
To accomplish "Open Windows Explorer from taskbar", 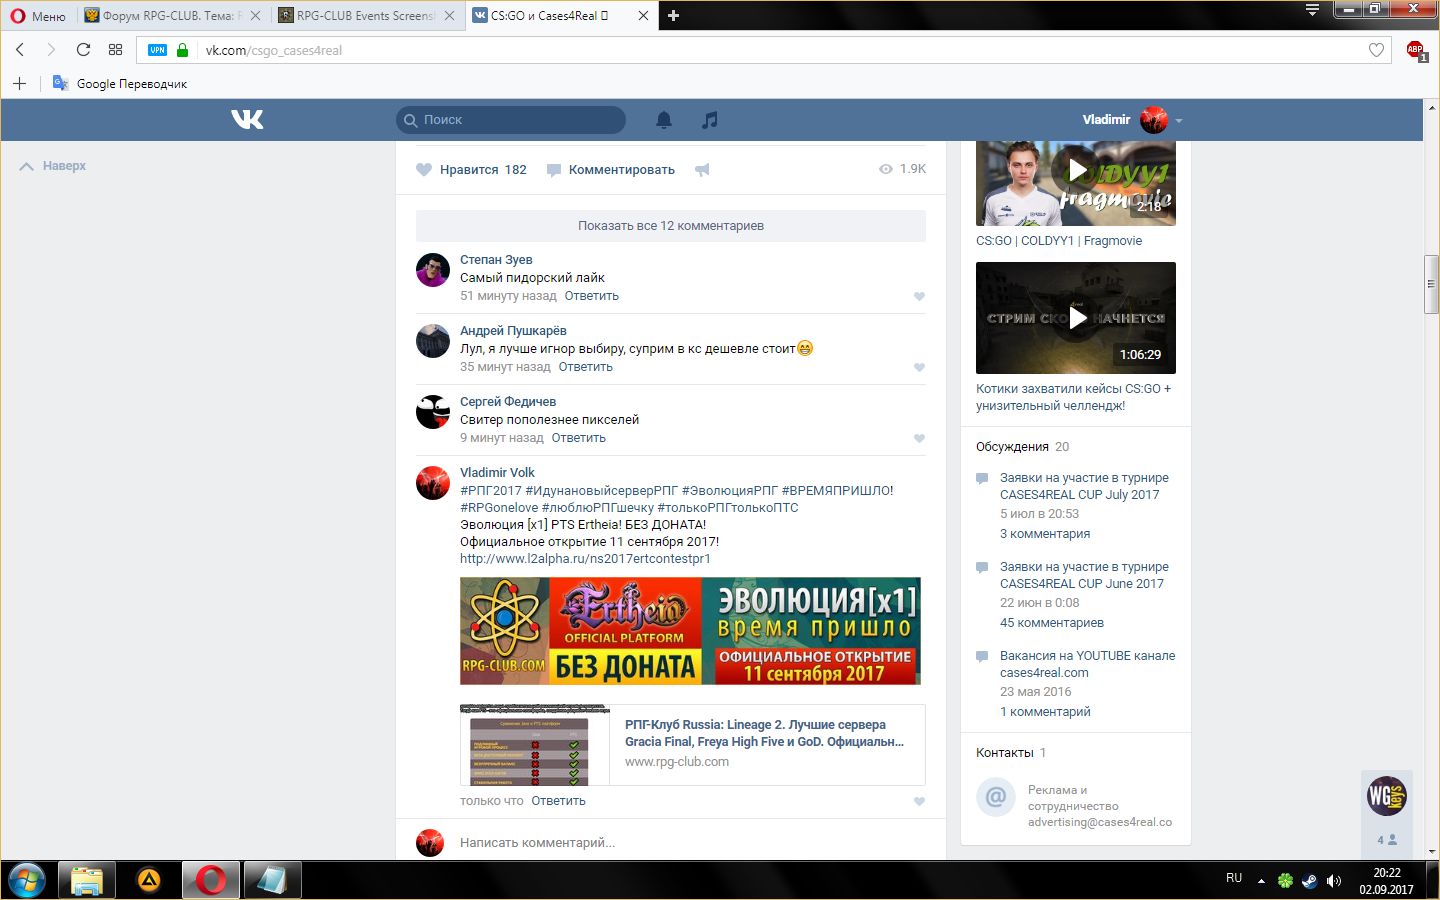I will pos(87,880).
